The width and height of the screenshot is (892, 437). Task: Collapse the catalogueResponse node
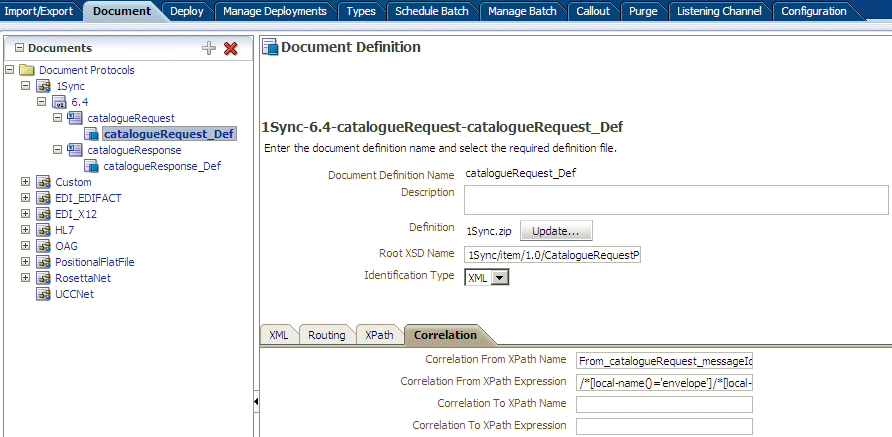(57, 150)
